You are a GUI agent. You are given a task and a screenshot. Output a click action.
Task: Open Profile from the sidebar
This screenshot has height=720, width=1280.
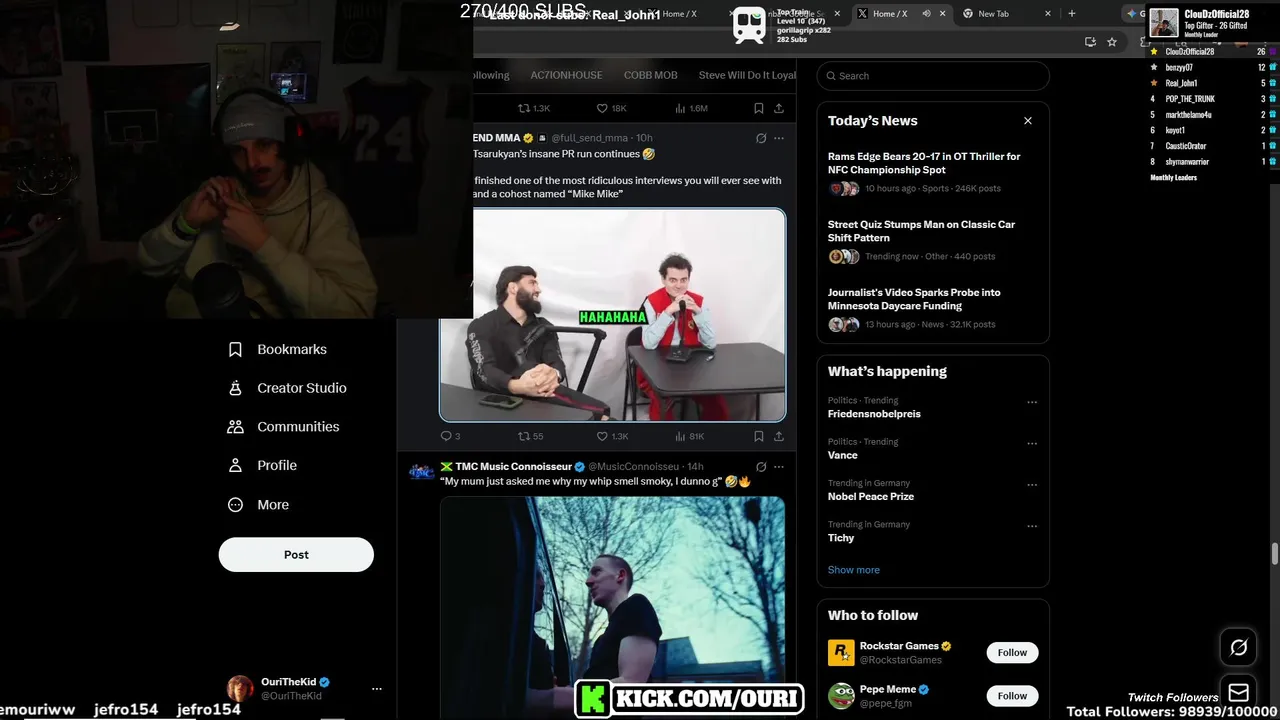(263, 465)
